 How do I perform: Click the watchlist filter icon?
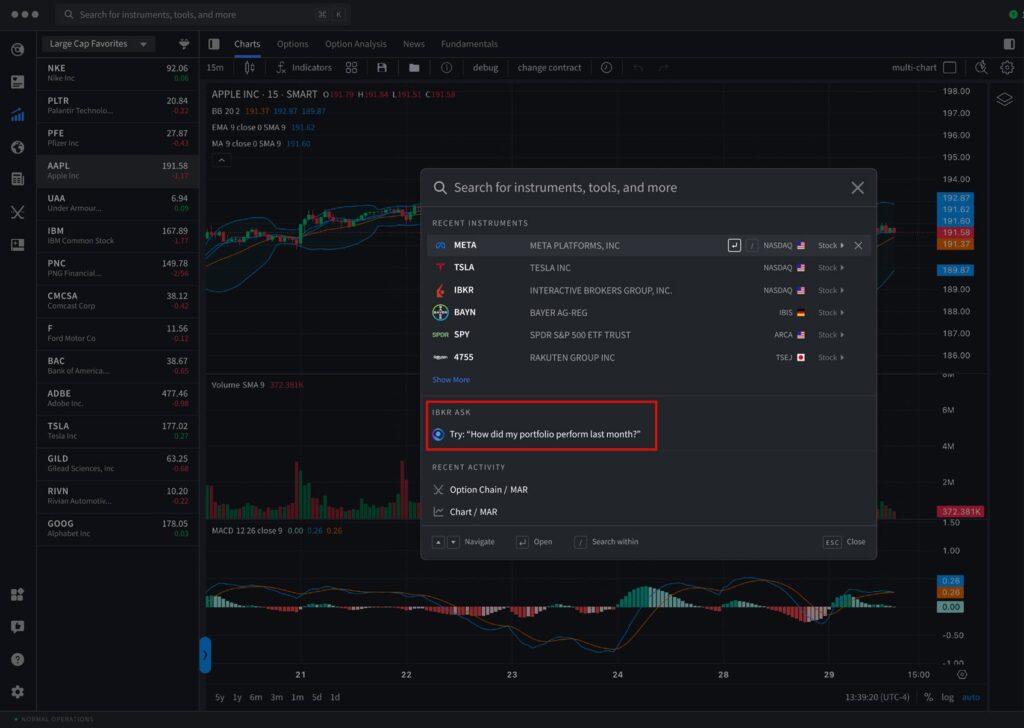tap(184, 44)
